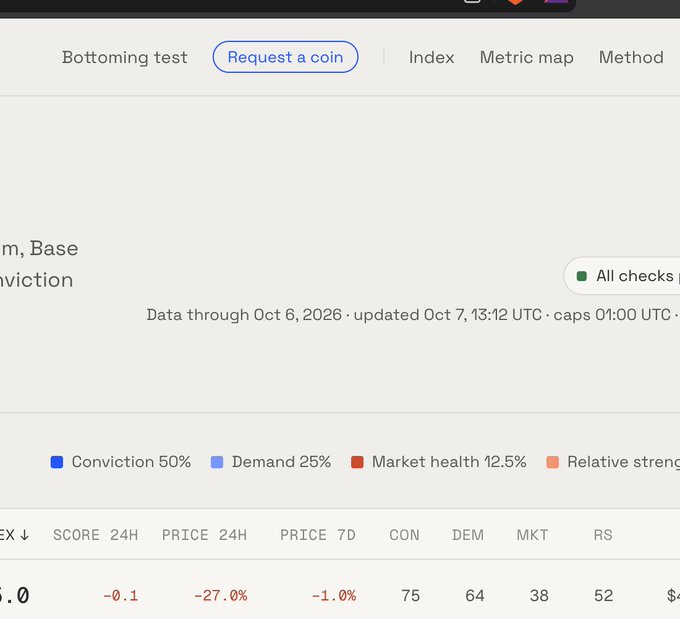
Task: Click the light blue Demand 25% swatch
Action: (x=217, y=462)
